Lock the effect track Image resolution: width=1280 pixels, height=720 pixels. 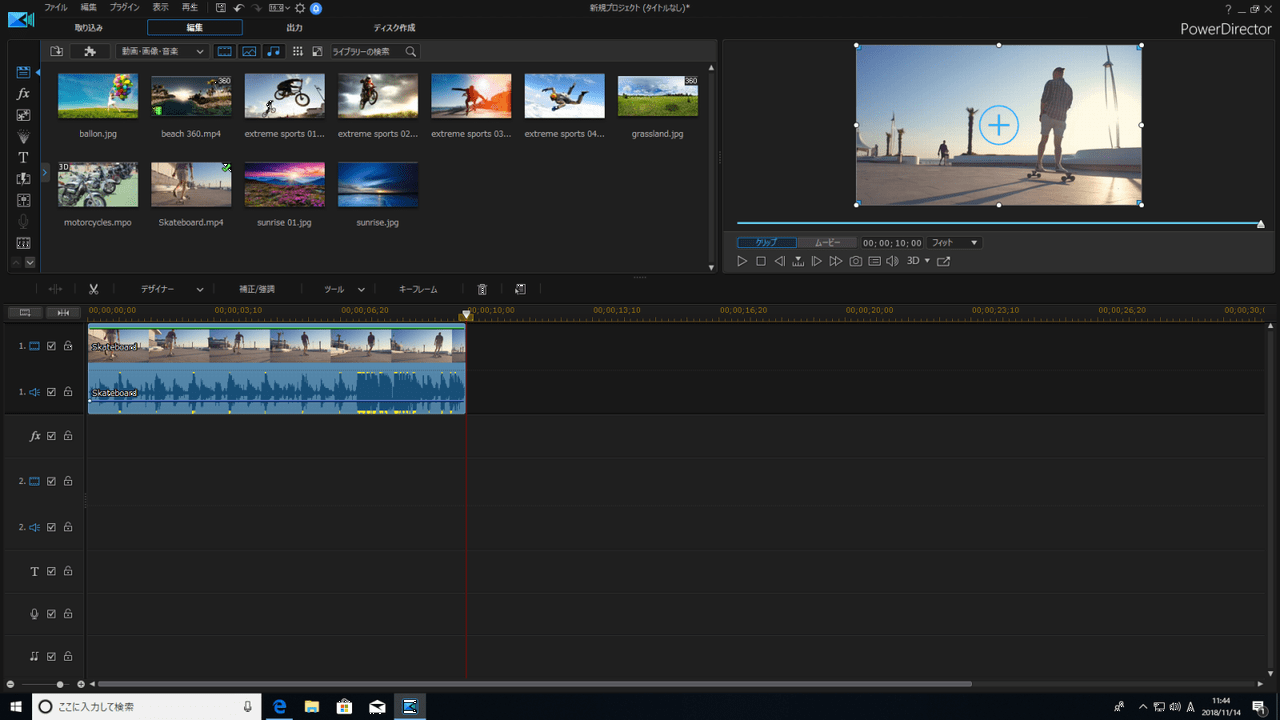click(68, 436)
